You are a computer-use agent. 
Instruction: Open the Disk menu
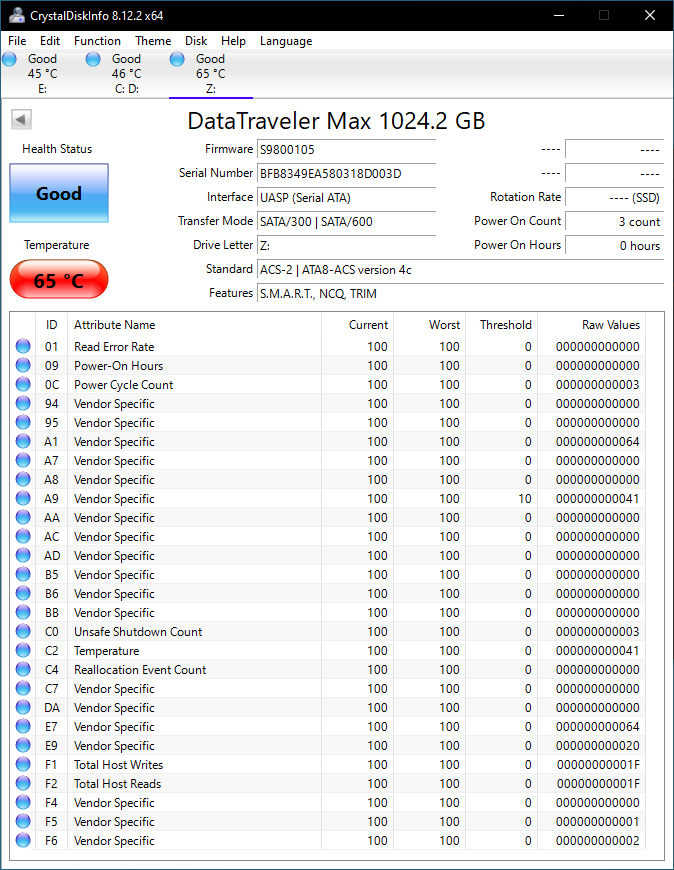(196, 41)
